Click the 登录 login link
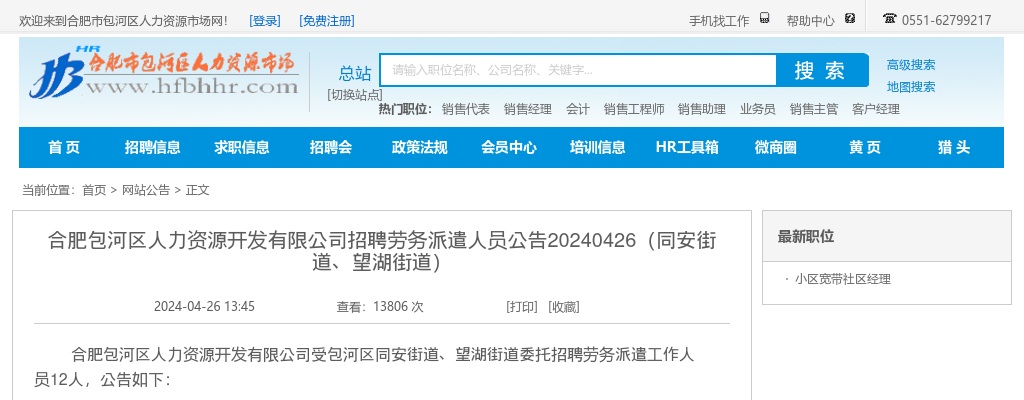Viewport: 1024px width, 400px height. click(x=265, y=21)
